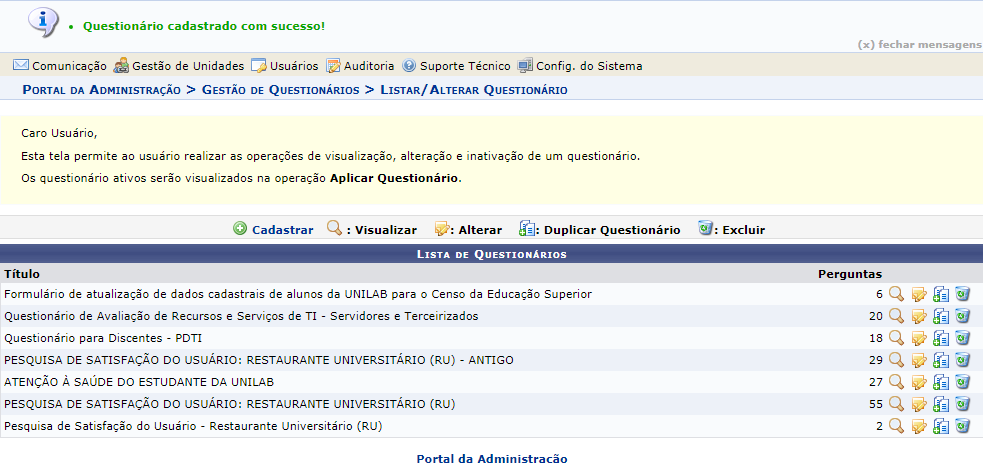The height and width of the screenshot is (463, 983).
Task: Delete the Recursos e Serviços de TI questionnaire
Action: pos(962,316)
